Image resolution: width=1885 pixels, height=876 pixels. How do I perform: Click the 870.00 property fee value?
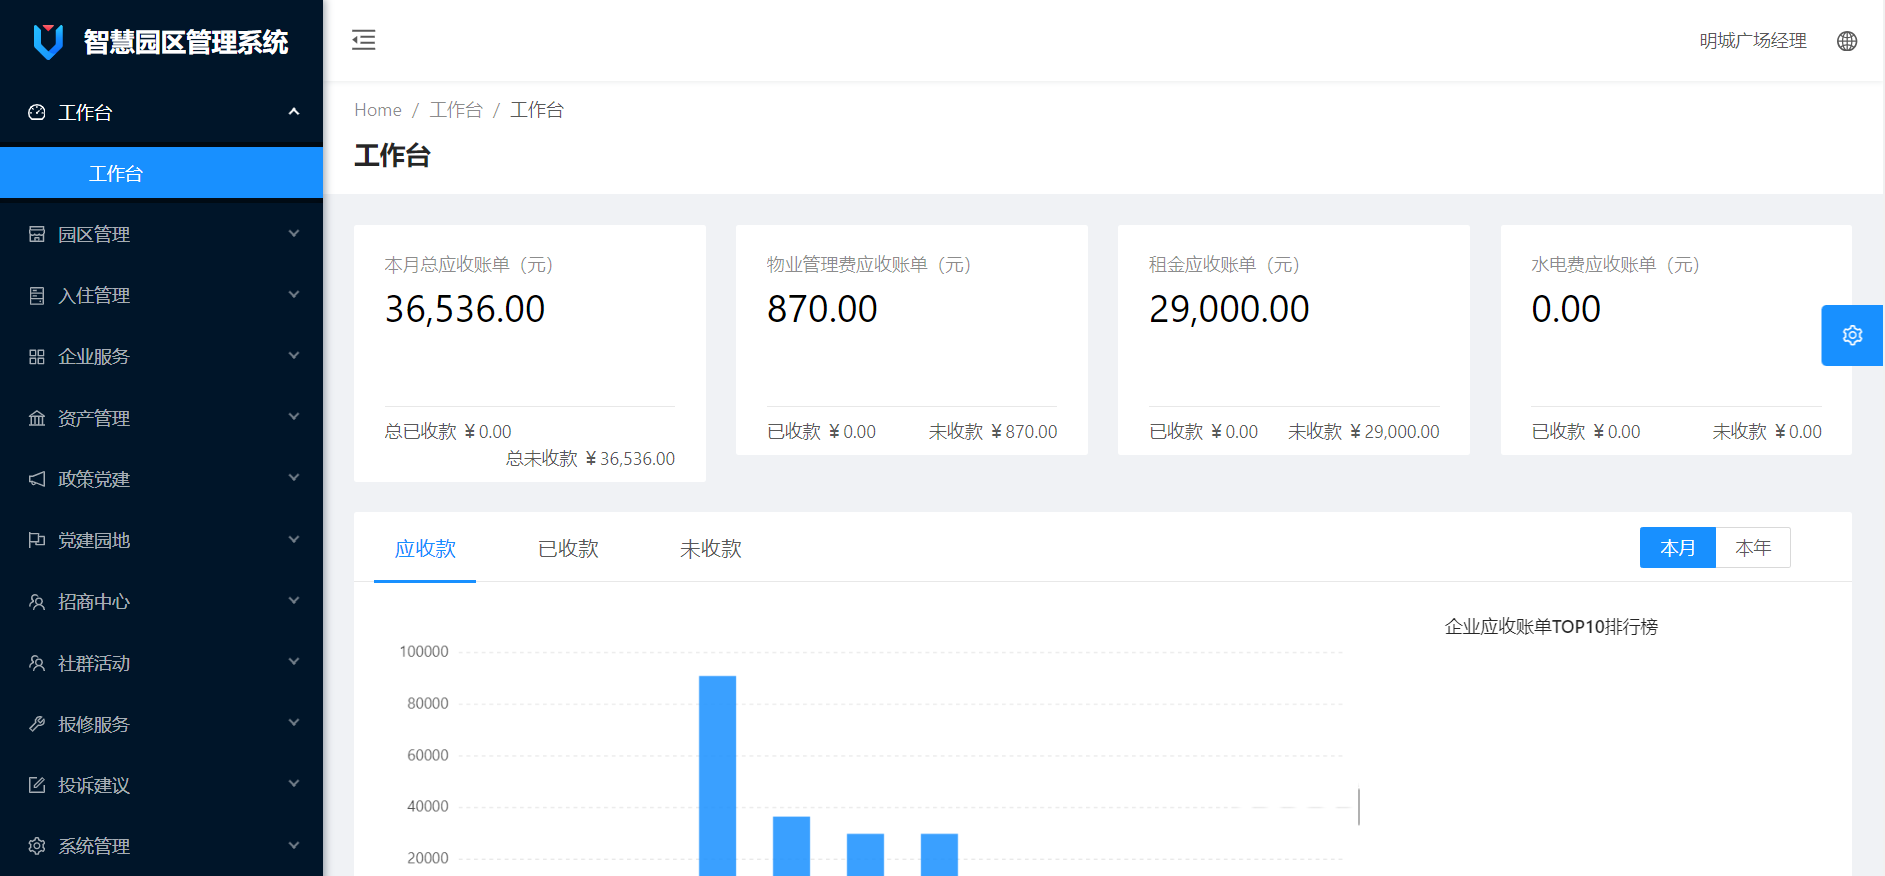822,309
